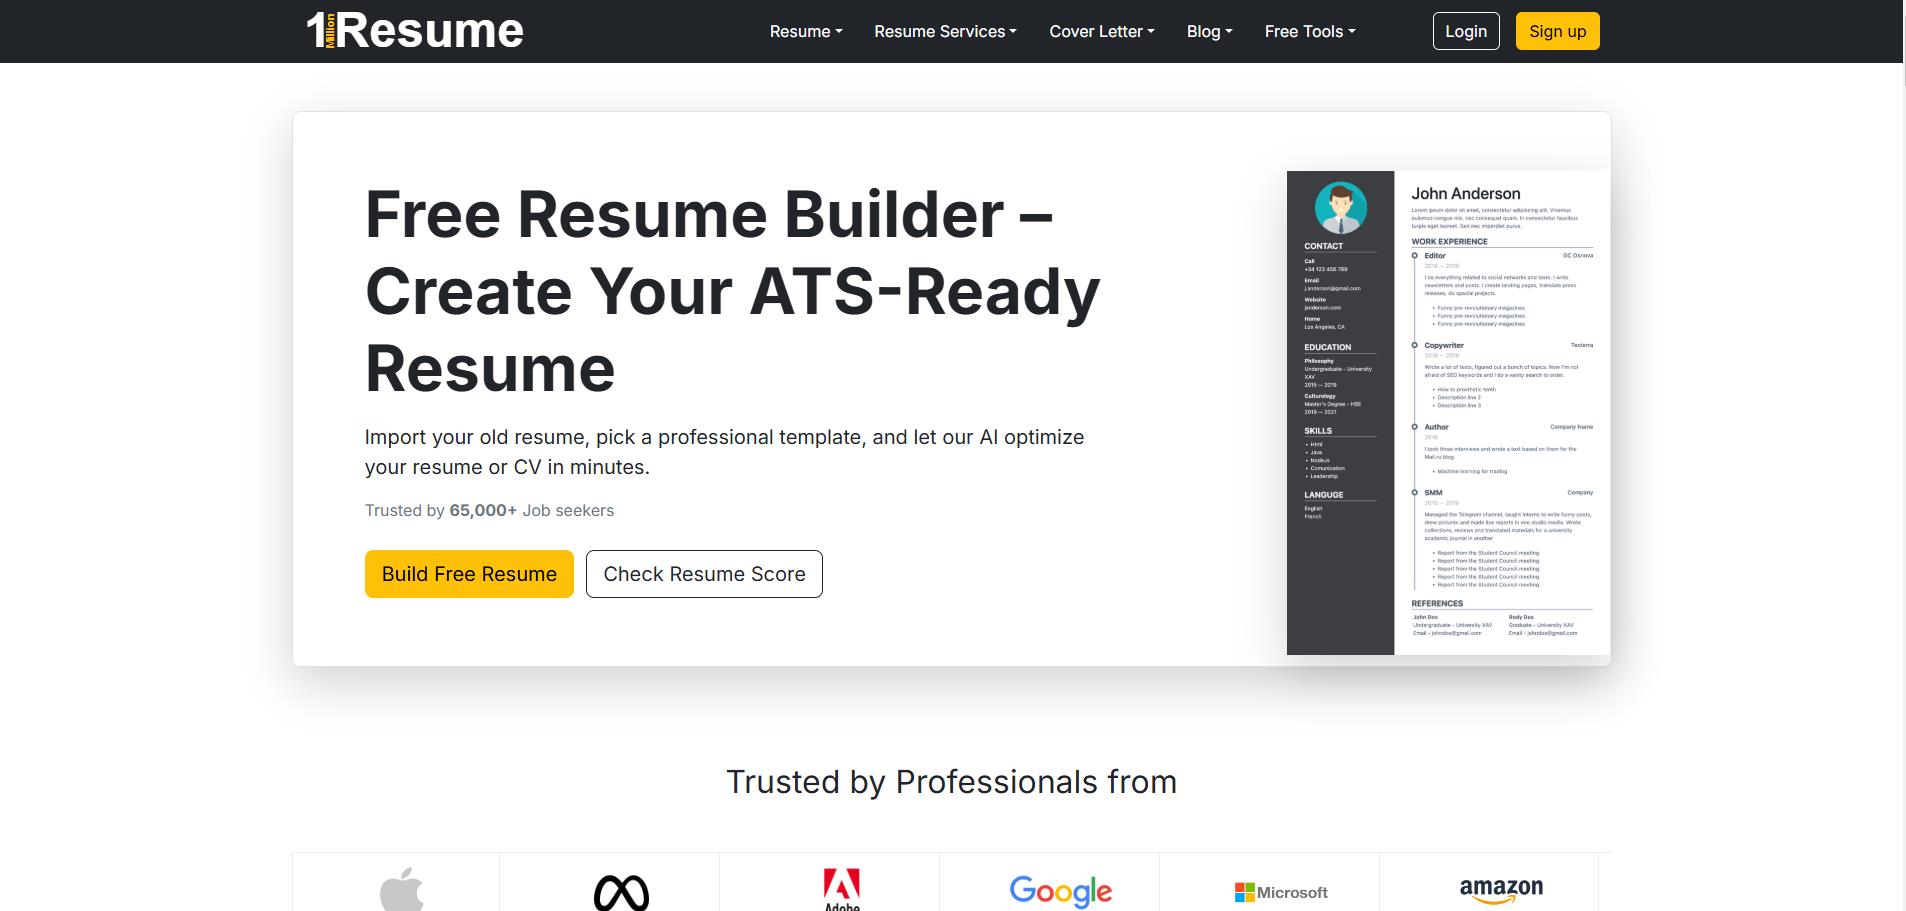This screenshot has height=911, width=1906.
Task: Click the Build Free Resume button
Action: coord(469,573)
